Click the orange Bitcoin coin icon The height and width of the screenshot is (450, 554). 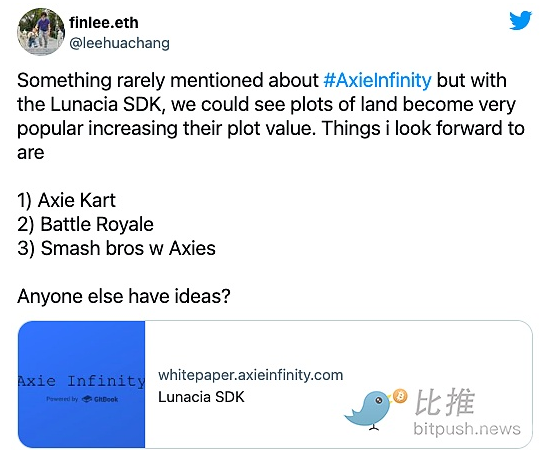pos(400,396)
